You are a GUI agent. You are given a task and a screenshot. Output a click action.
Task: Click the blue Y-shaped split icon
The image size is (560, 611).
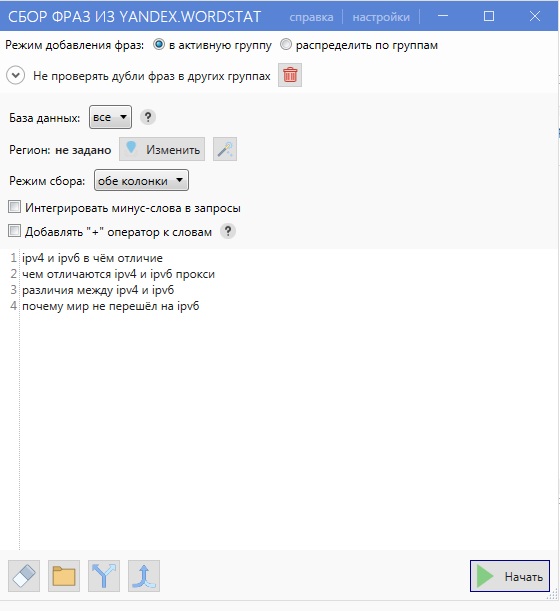point(104,576)
